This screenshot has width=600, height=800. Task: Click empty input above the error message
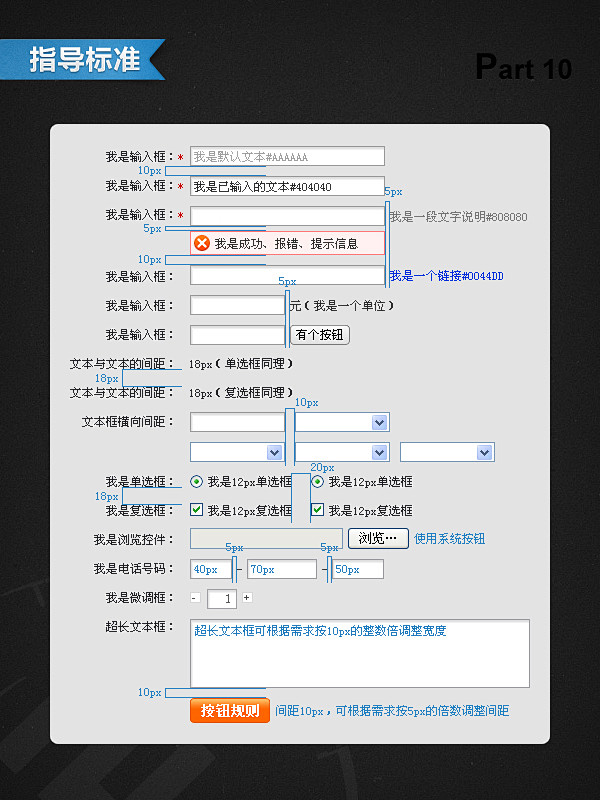click(x=287, y=216)
